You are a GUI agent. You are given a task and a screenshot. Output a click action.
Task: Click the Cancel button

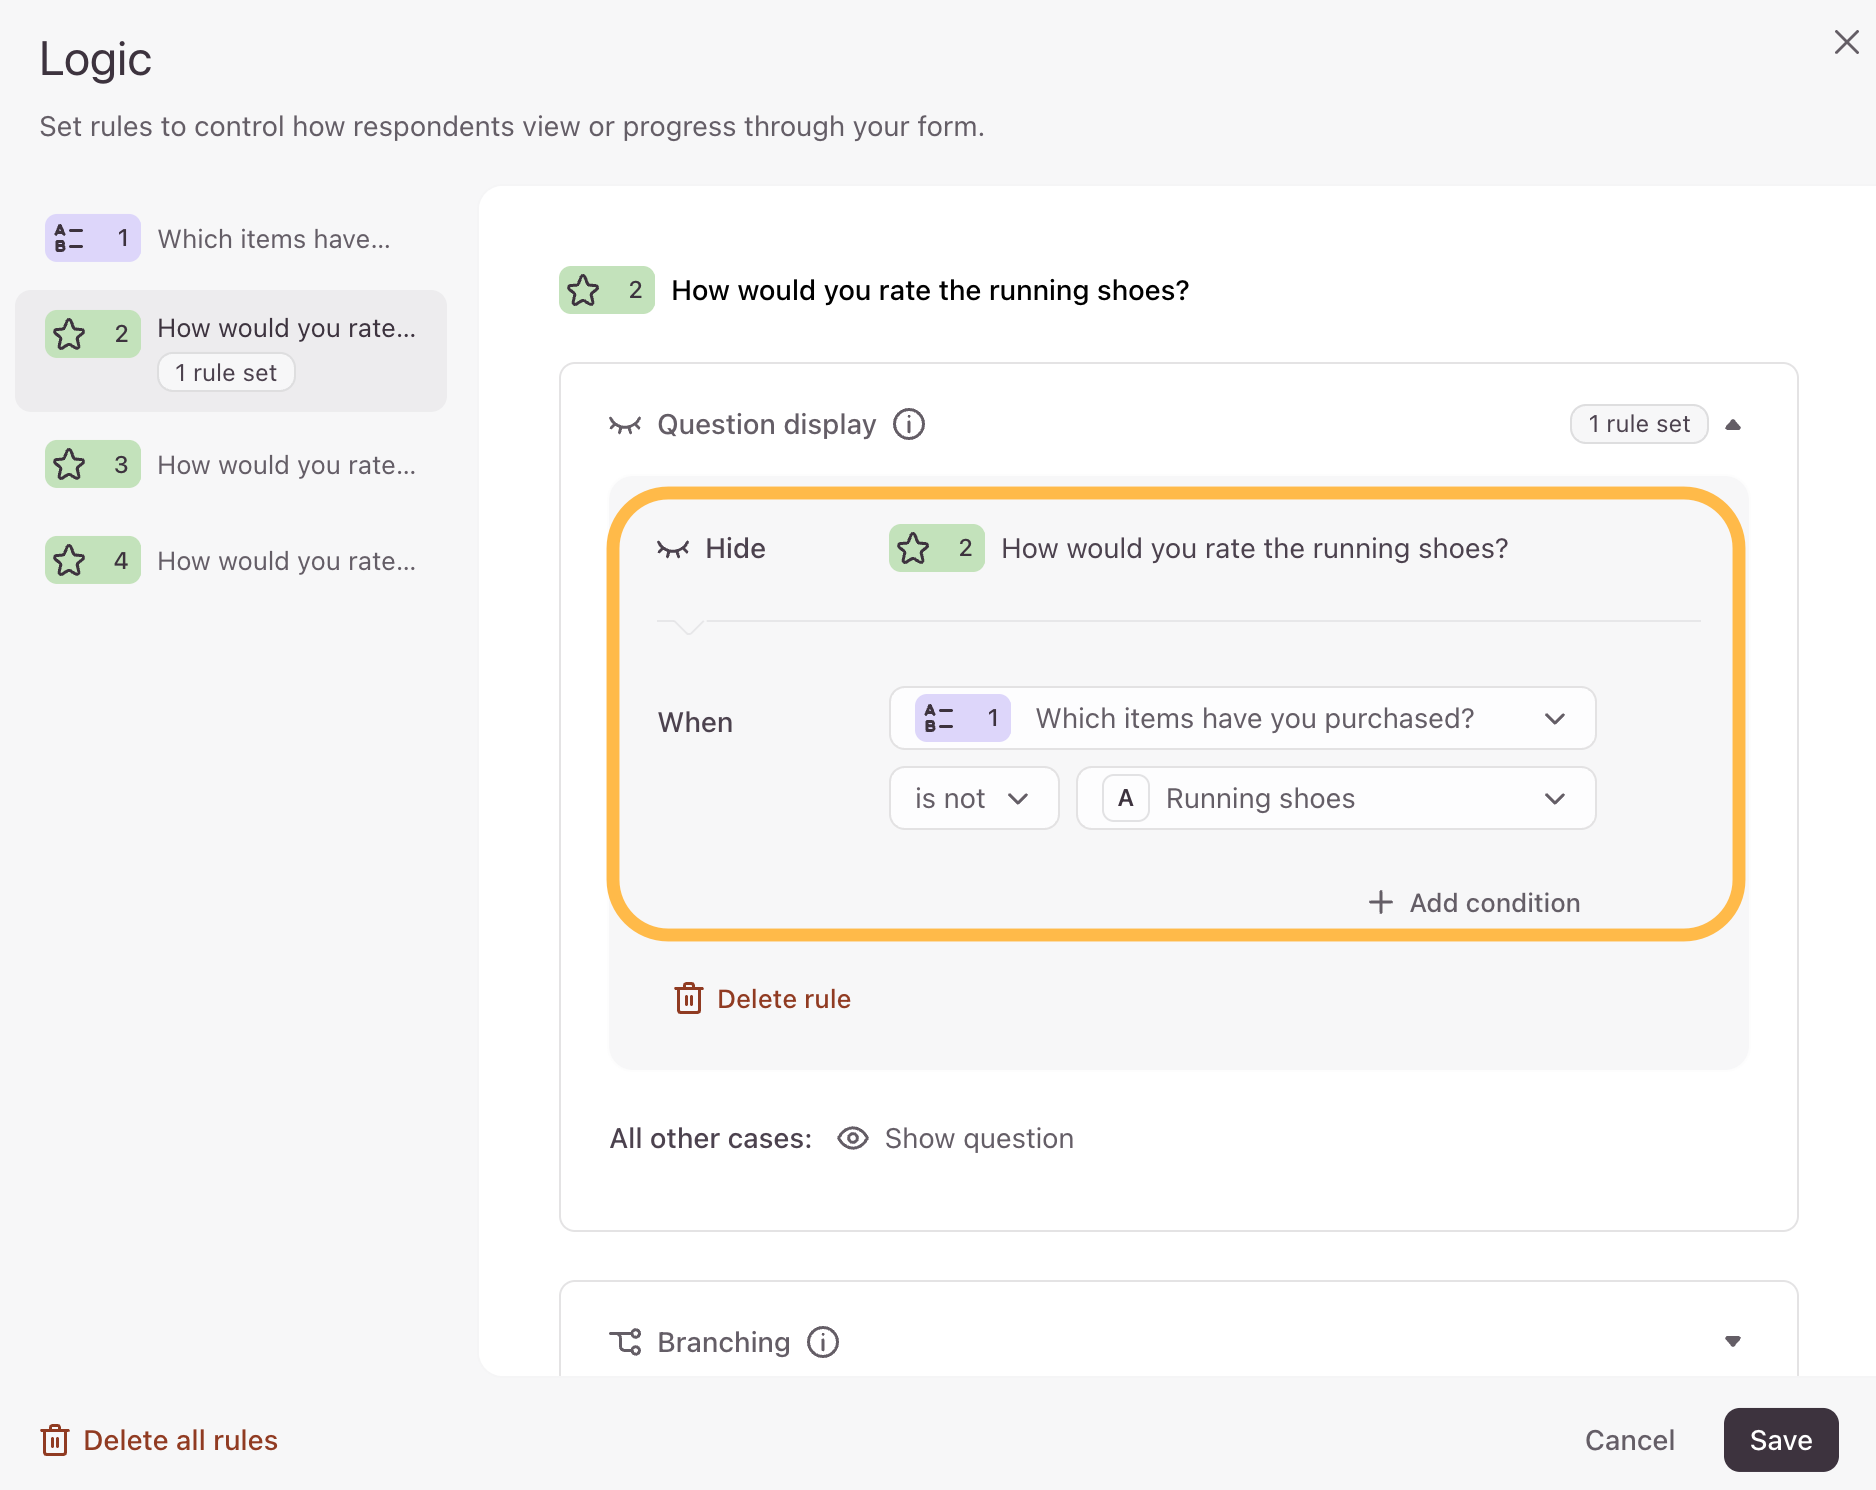(x=1630, y=1440)
